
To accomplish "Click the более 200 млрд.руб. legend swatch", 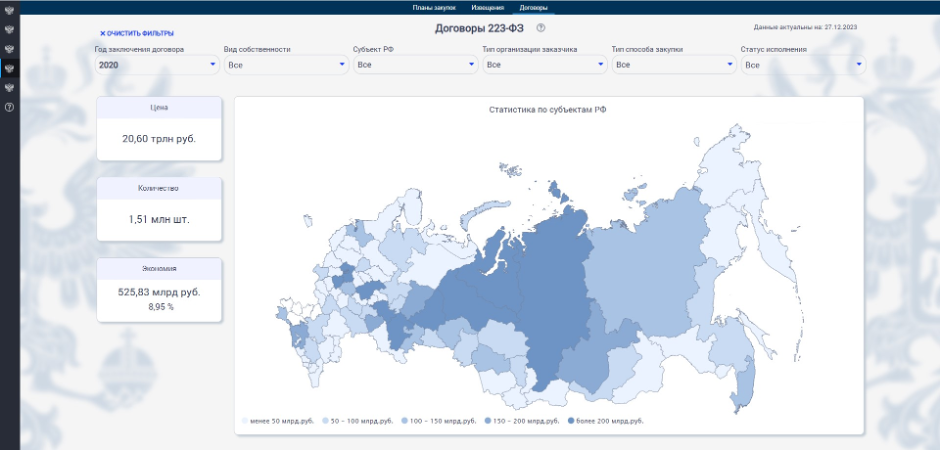I will (x=570, y=421).
